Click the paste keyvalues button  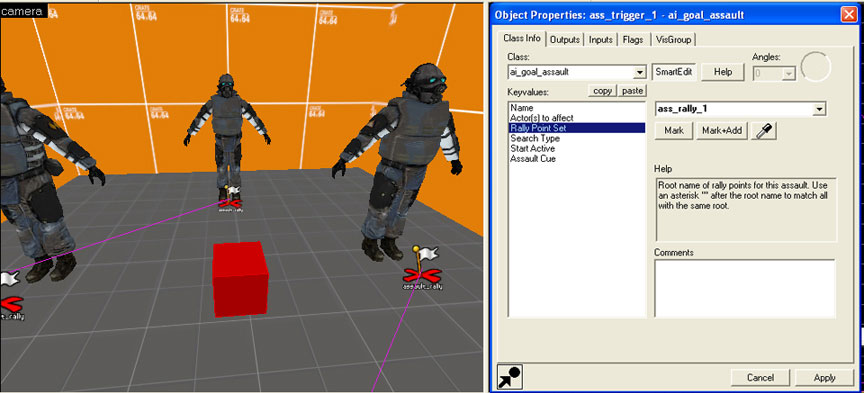tap(632, 91)
